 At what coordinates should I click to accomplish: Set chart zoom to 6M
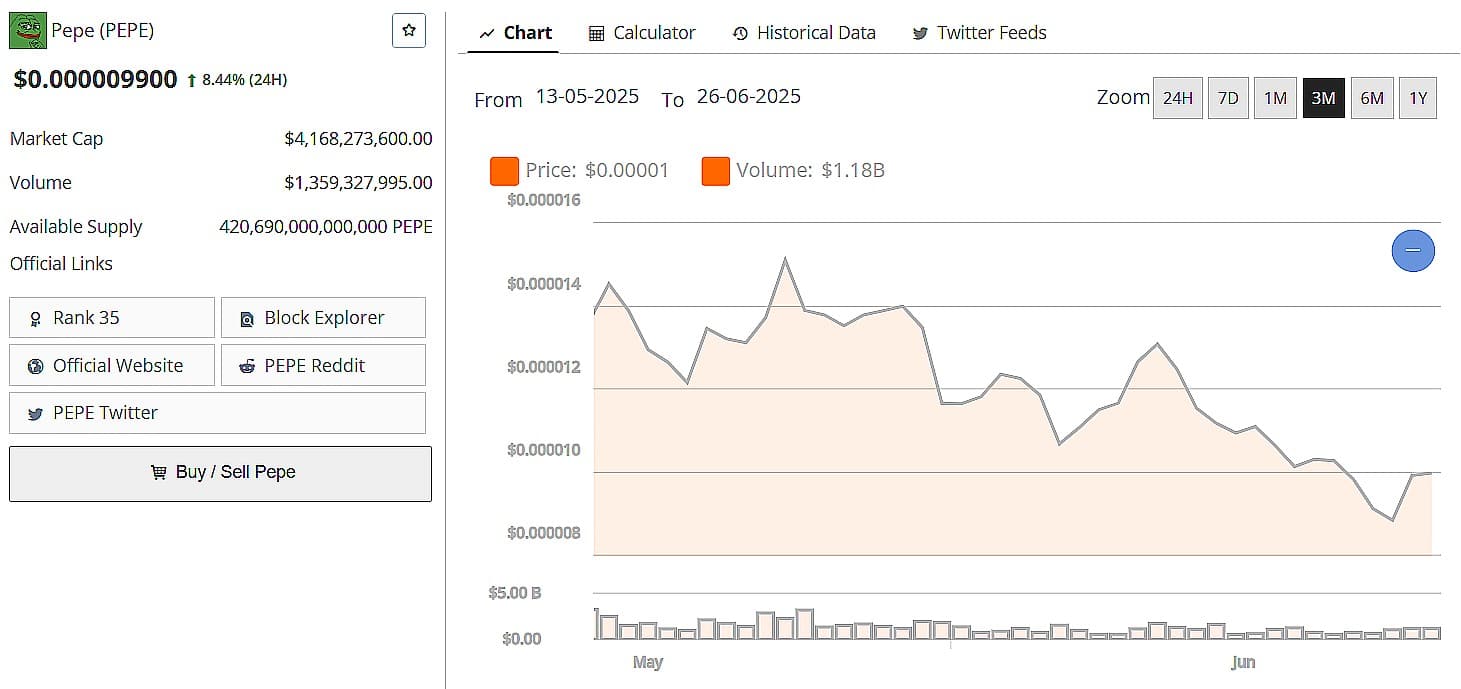click(x=1372, y=98)
